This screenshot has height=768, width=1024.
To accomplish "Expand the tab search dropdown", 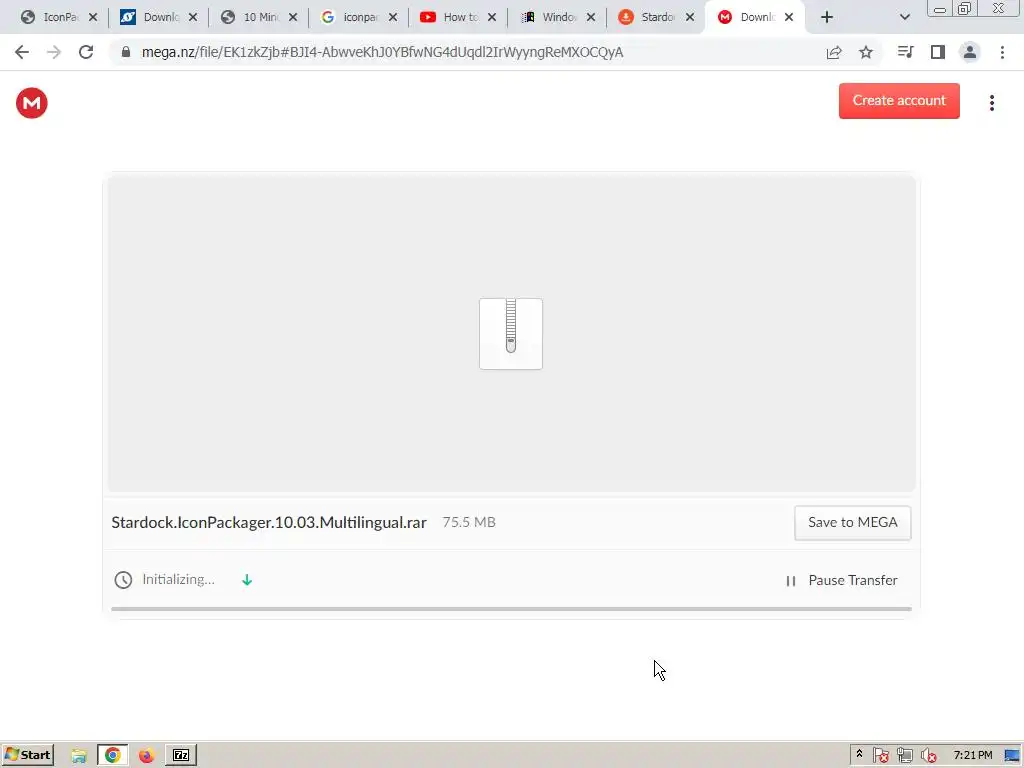I will point(904,18).
